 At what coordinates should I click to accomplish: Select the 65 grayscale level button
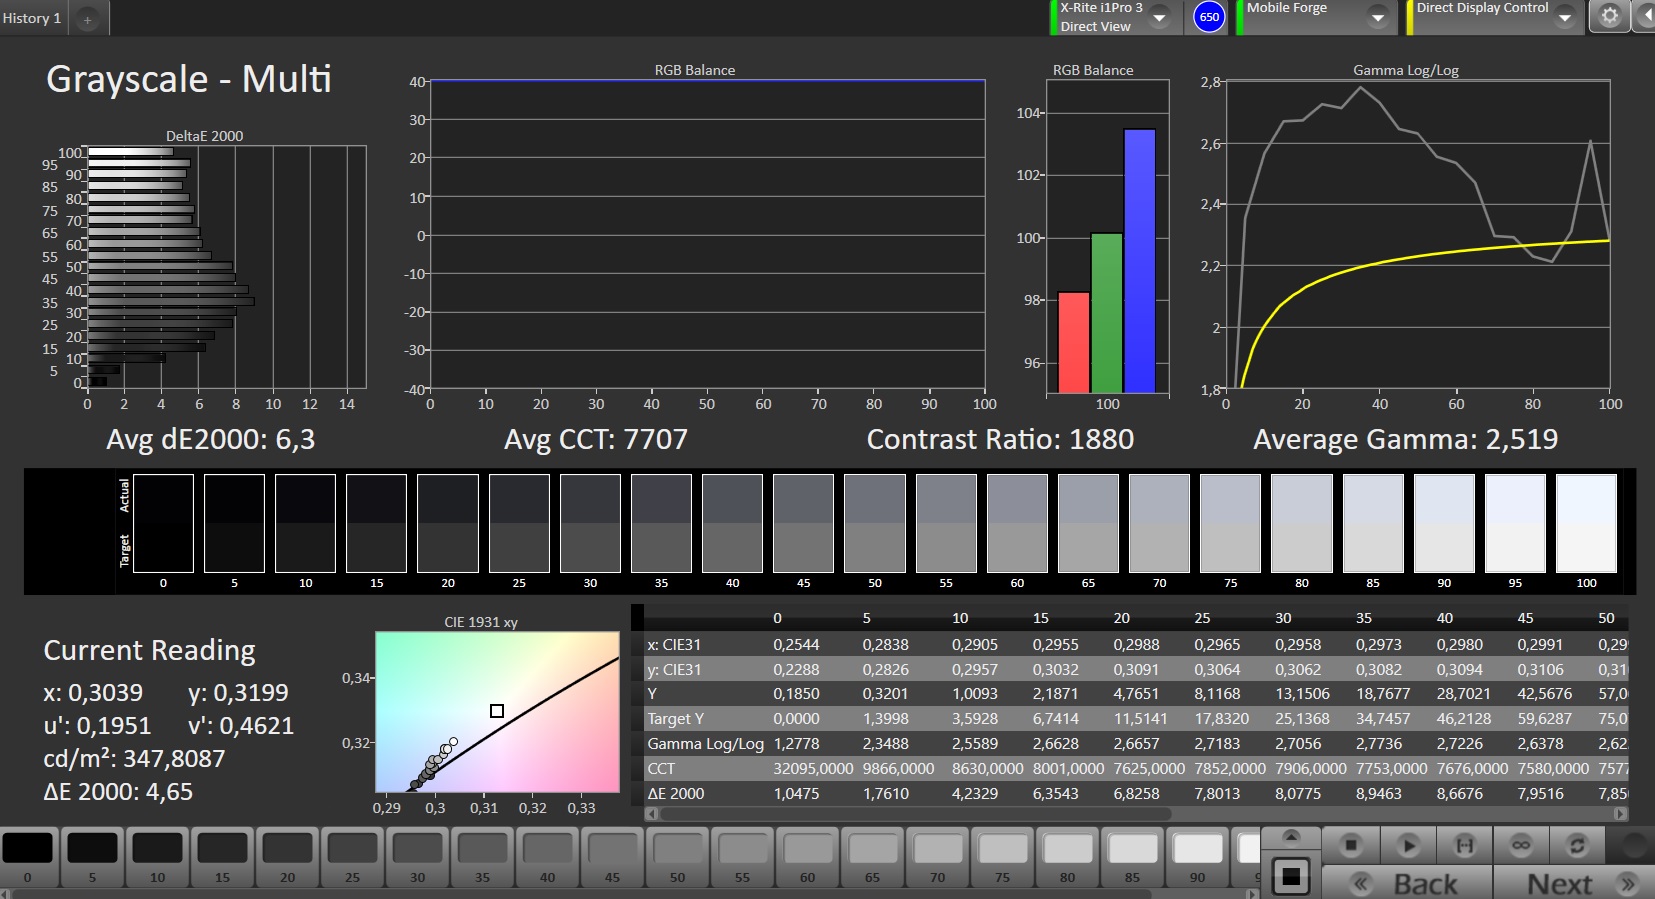[x=872, y=857]
